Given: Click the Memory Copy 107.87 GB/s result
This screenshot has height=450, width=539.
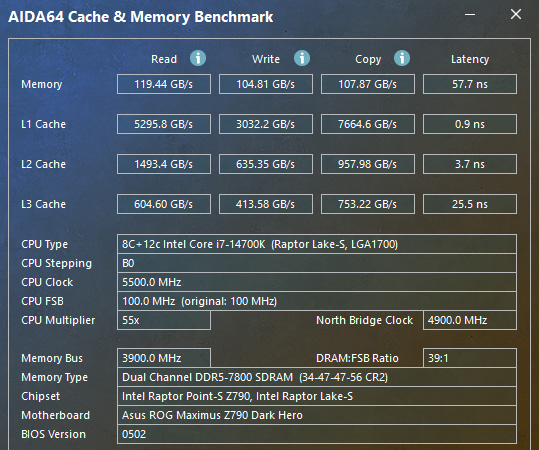Looking at the screenshot, I should (368, 84).
